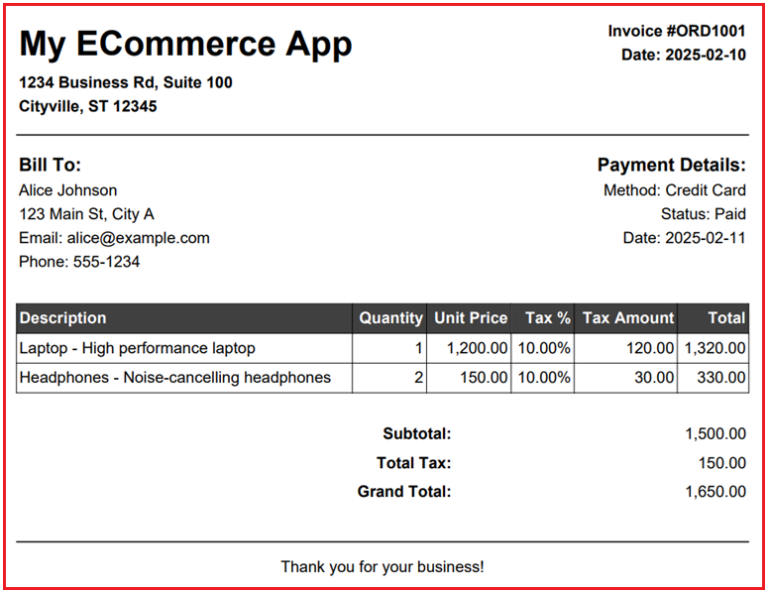Click the 1234 Business Rd address line

click(125, 83)
